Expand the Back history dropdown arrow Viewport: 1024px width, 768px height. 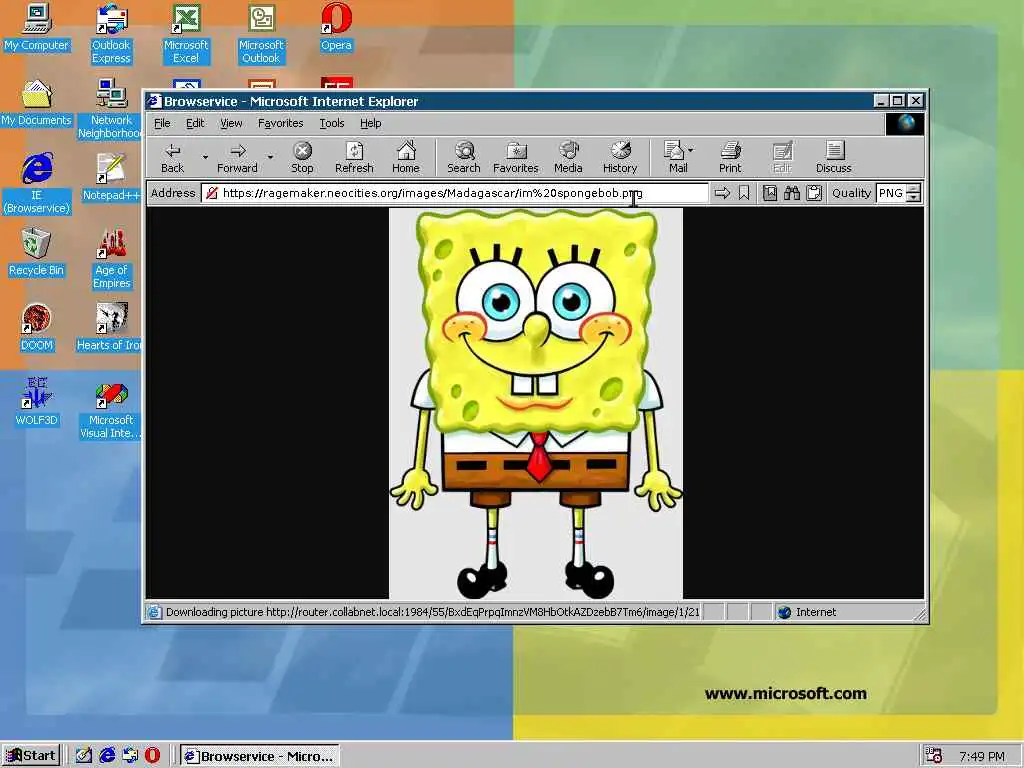[205, 157]
